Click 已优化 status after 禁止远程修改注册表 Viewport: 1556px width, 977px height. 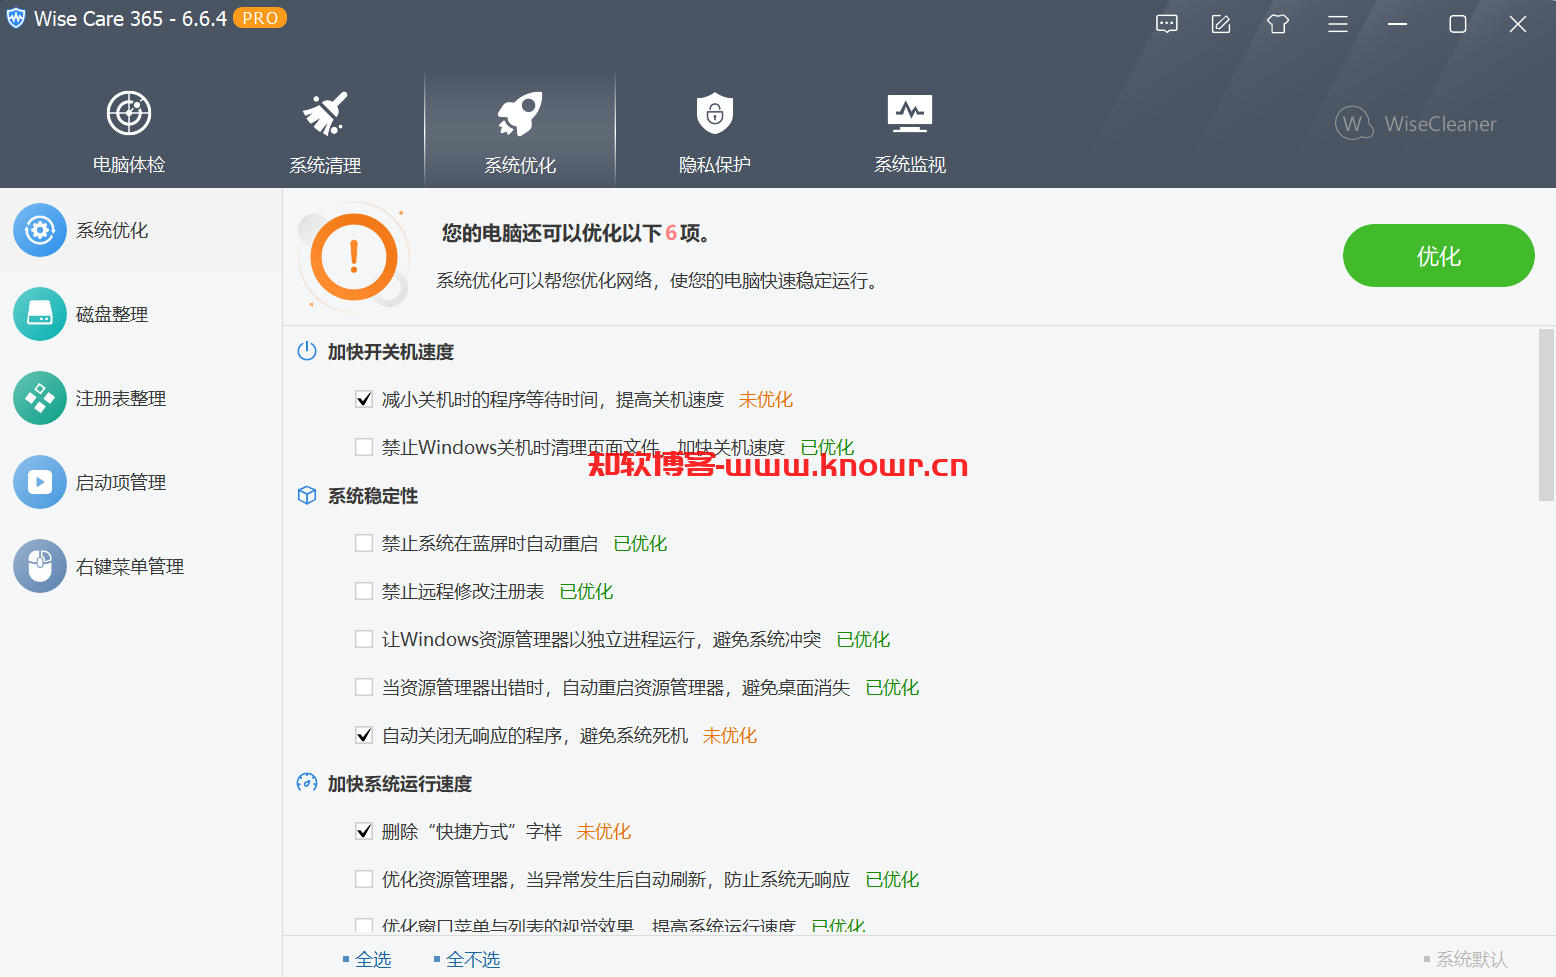[586, 592]
